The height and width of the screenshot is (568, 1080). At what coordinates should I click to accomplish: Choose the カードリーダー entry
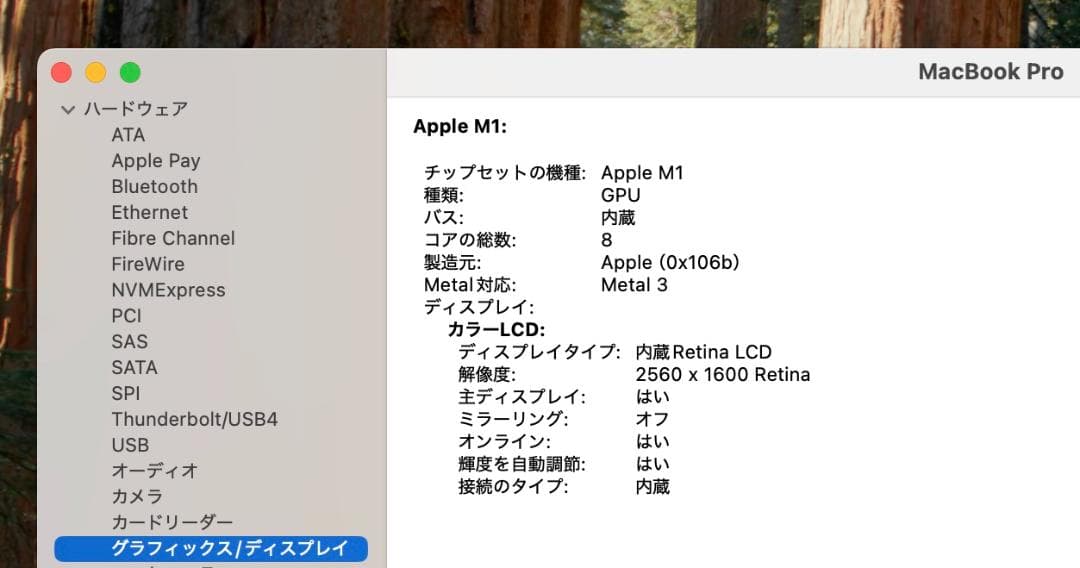tap(172, 523)
